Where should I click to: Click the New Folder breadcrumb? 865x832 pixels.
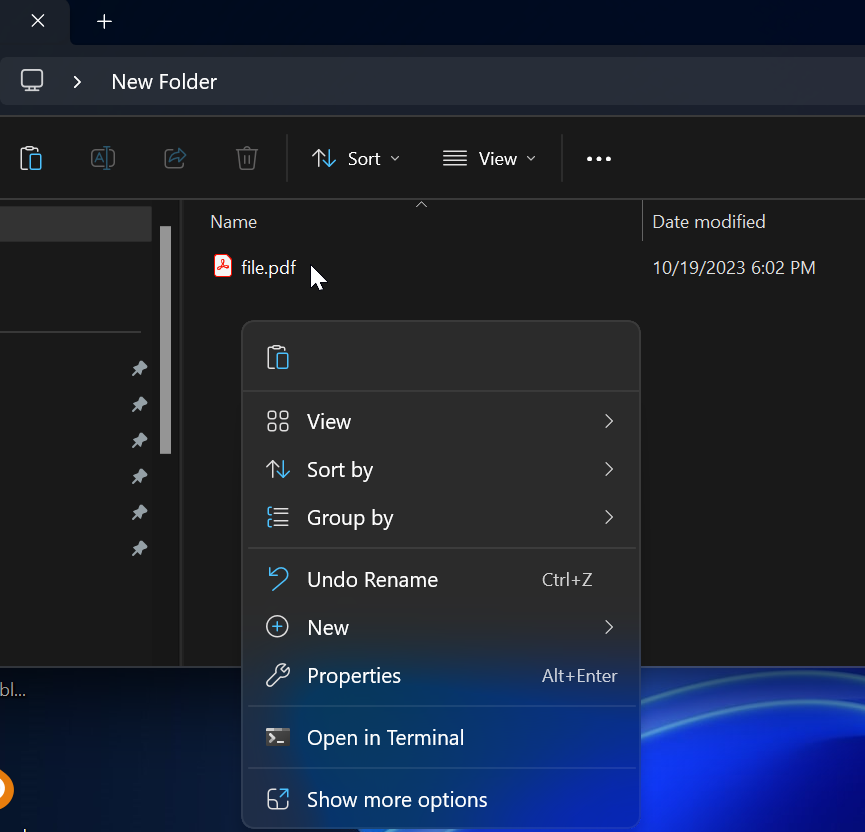click(164, 82)
